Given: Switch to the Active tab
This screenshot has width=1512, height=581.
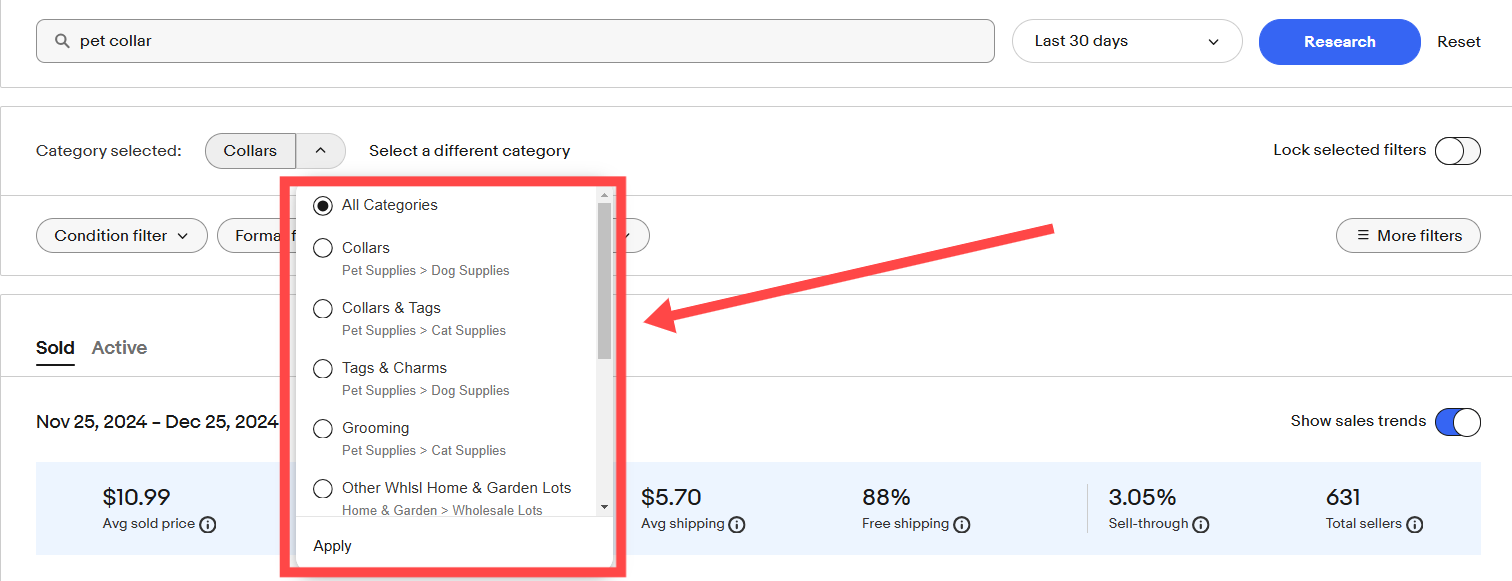Looking at the screenshot, I should [119, 348].
